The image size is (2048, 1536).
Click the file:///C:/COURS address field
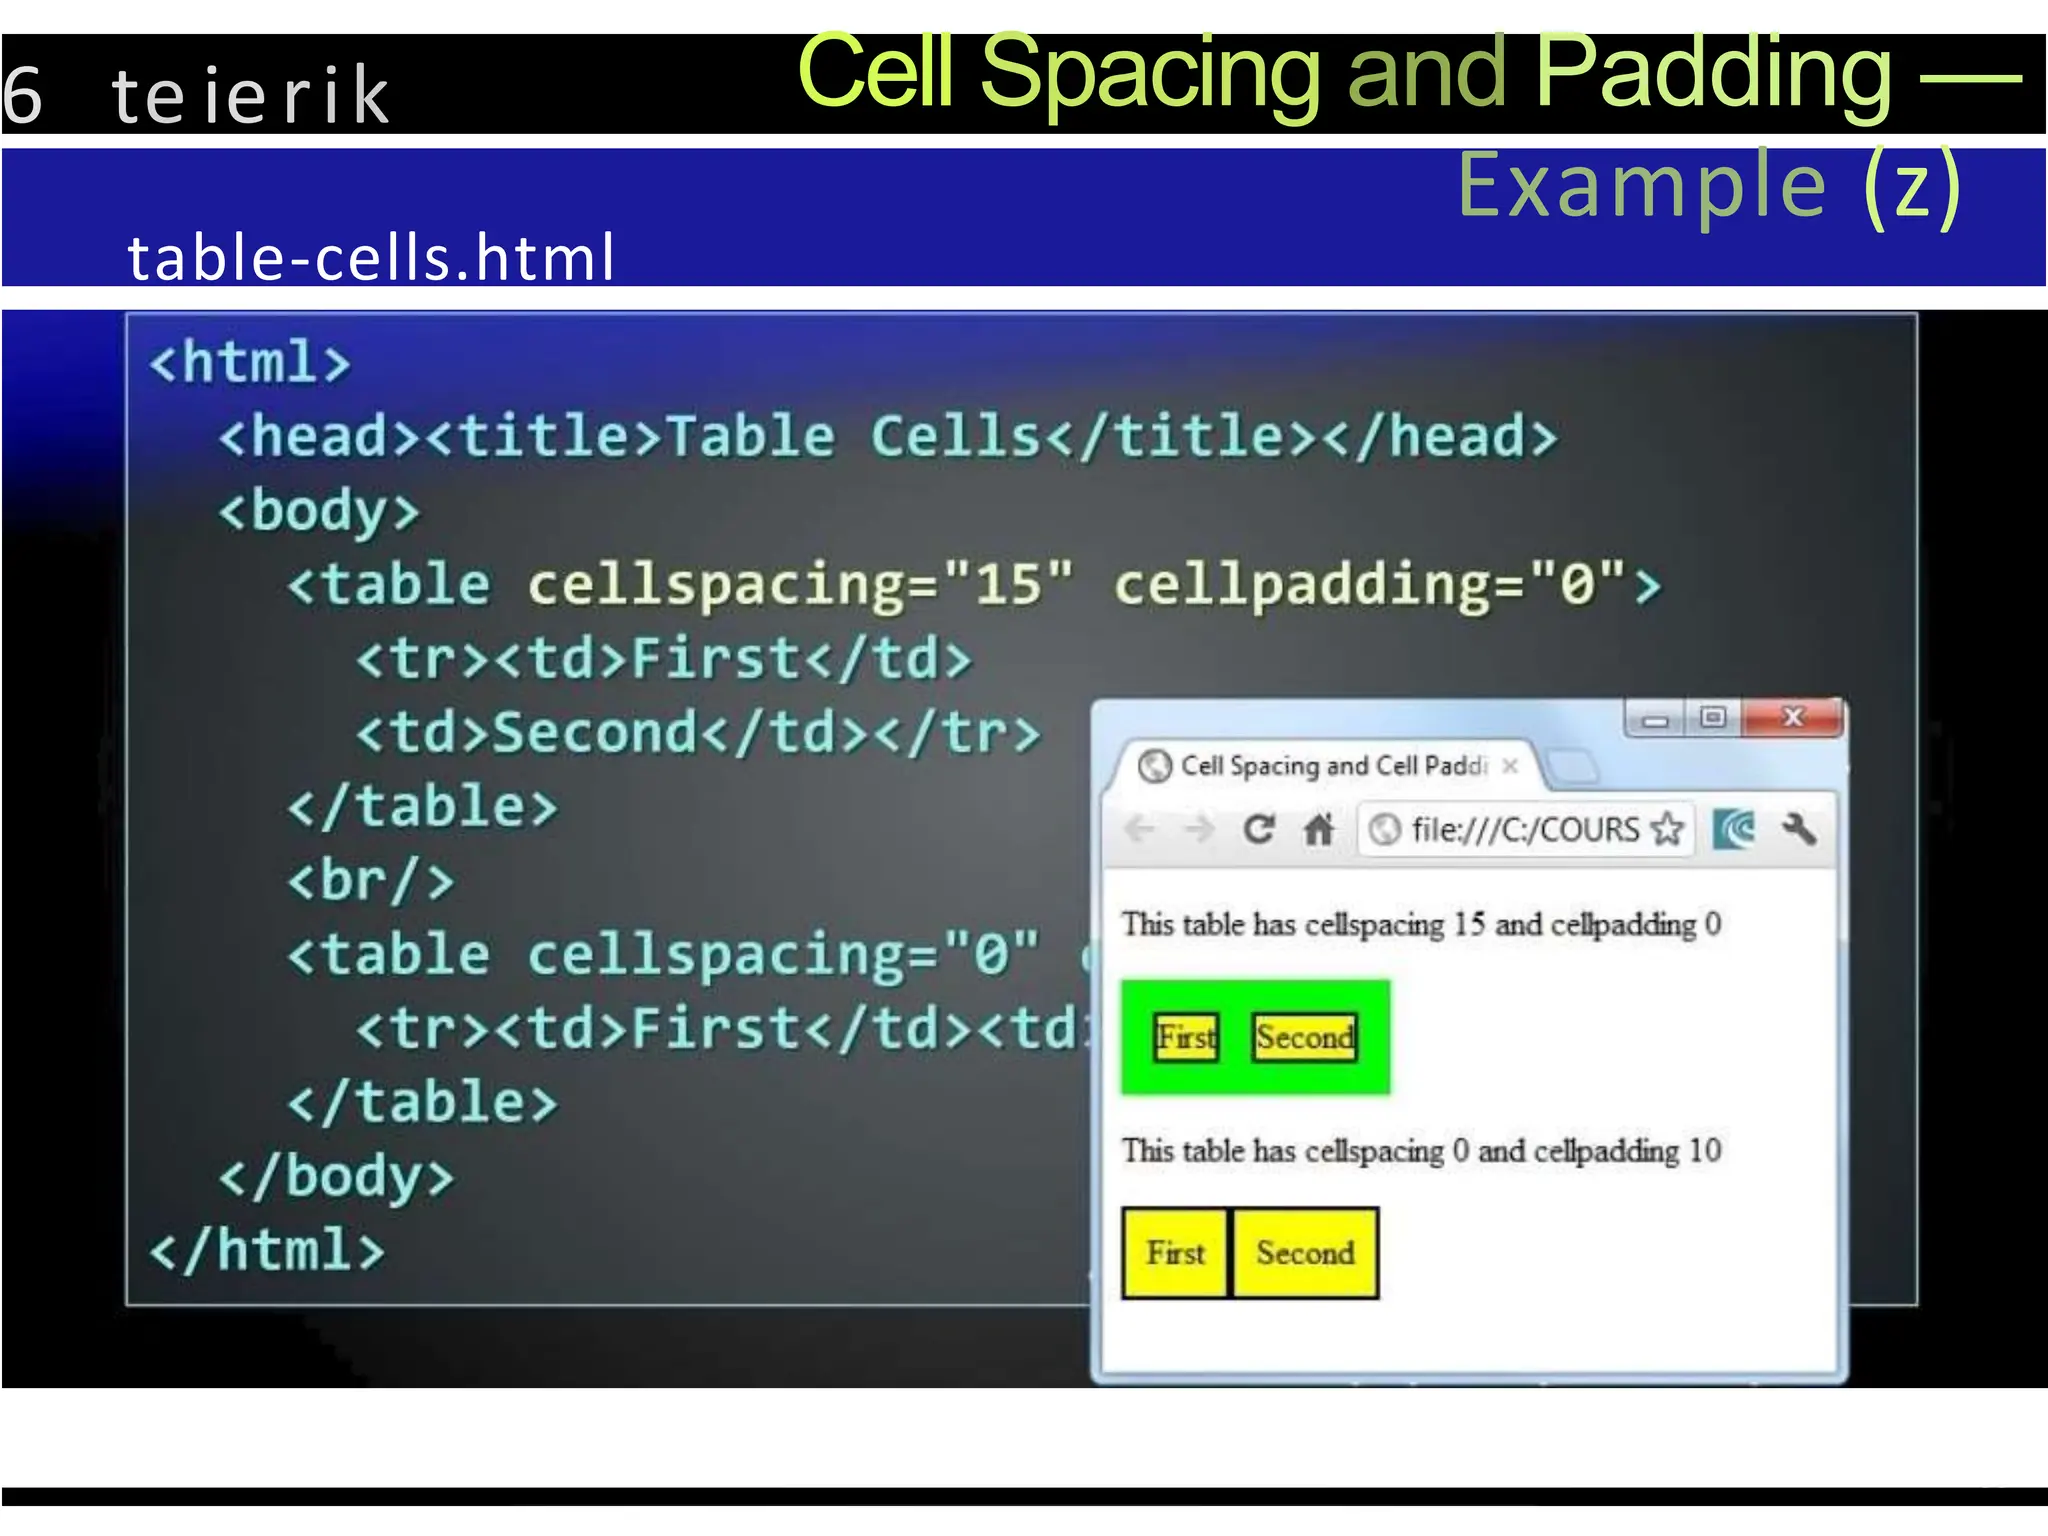(1526, 829)
